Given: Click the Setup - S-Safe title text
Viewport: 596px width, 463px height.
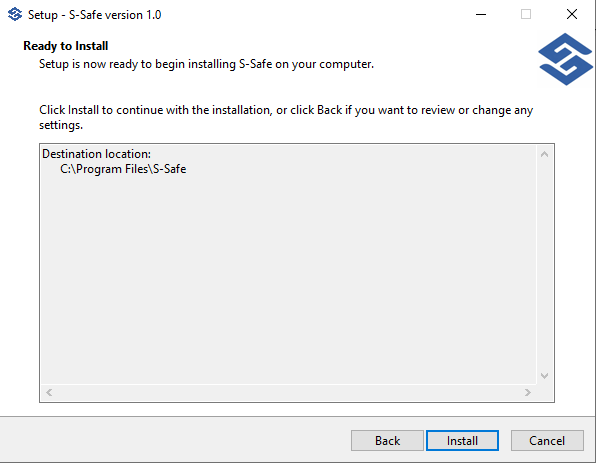Looking at the screenshot, I should 95,15.
